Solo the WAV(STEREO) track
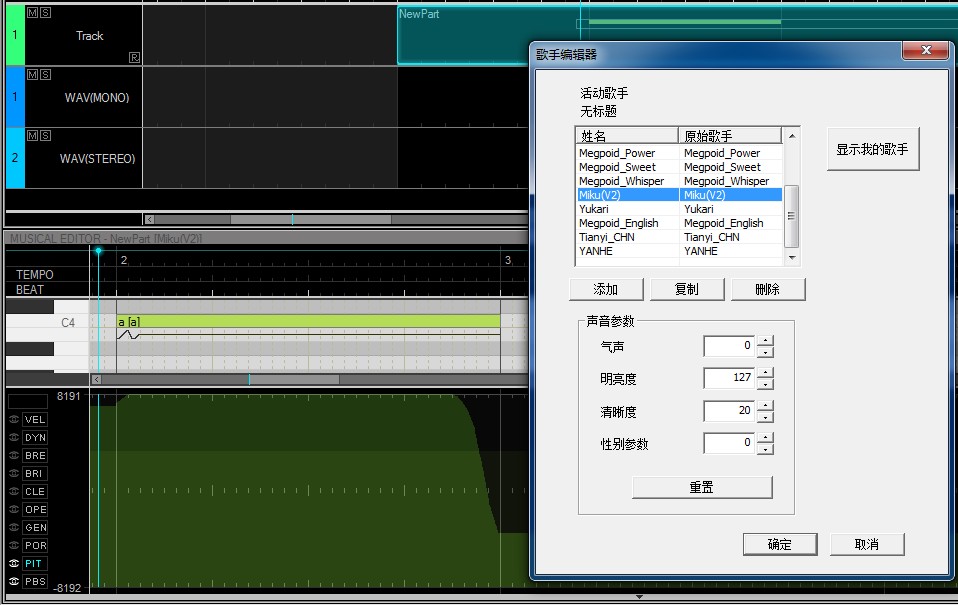 click(x=45, y=135)
